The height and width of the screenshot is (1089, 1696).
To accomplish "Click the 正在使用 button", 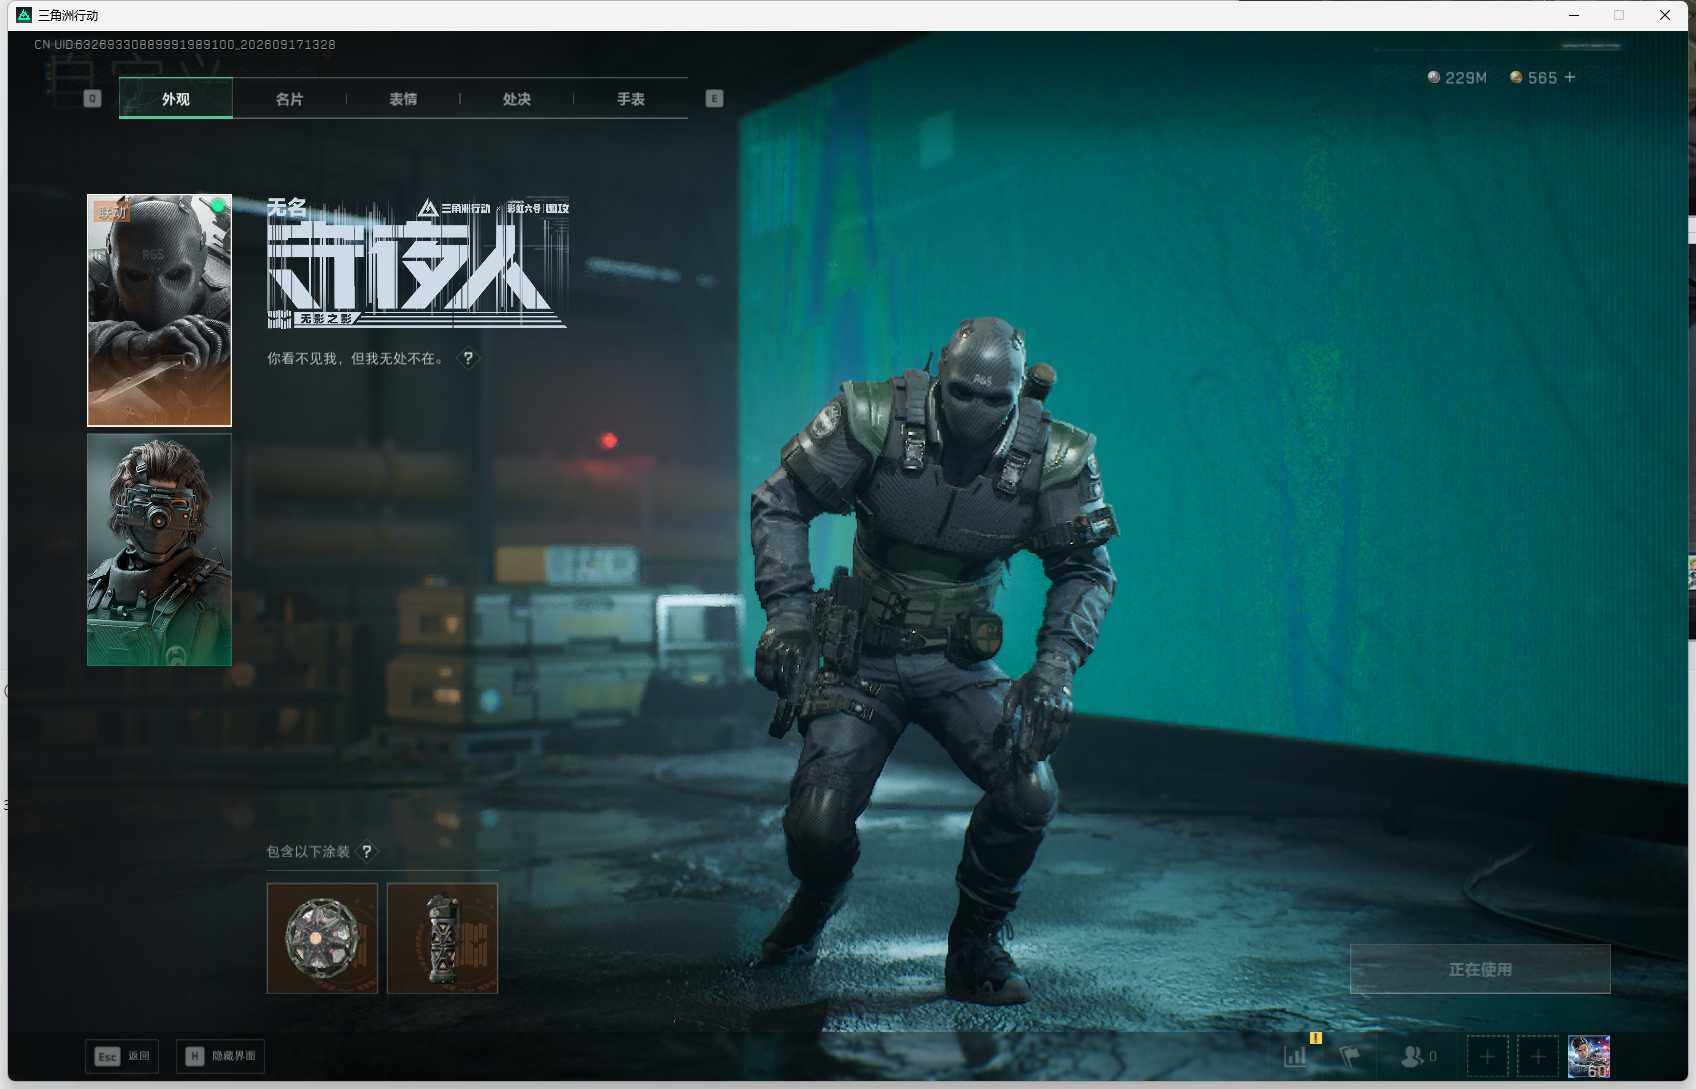I will pos(1480,969).
